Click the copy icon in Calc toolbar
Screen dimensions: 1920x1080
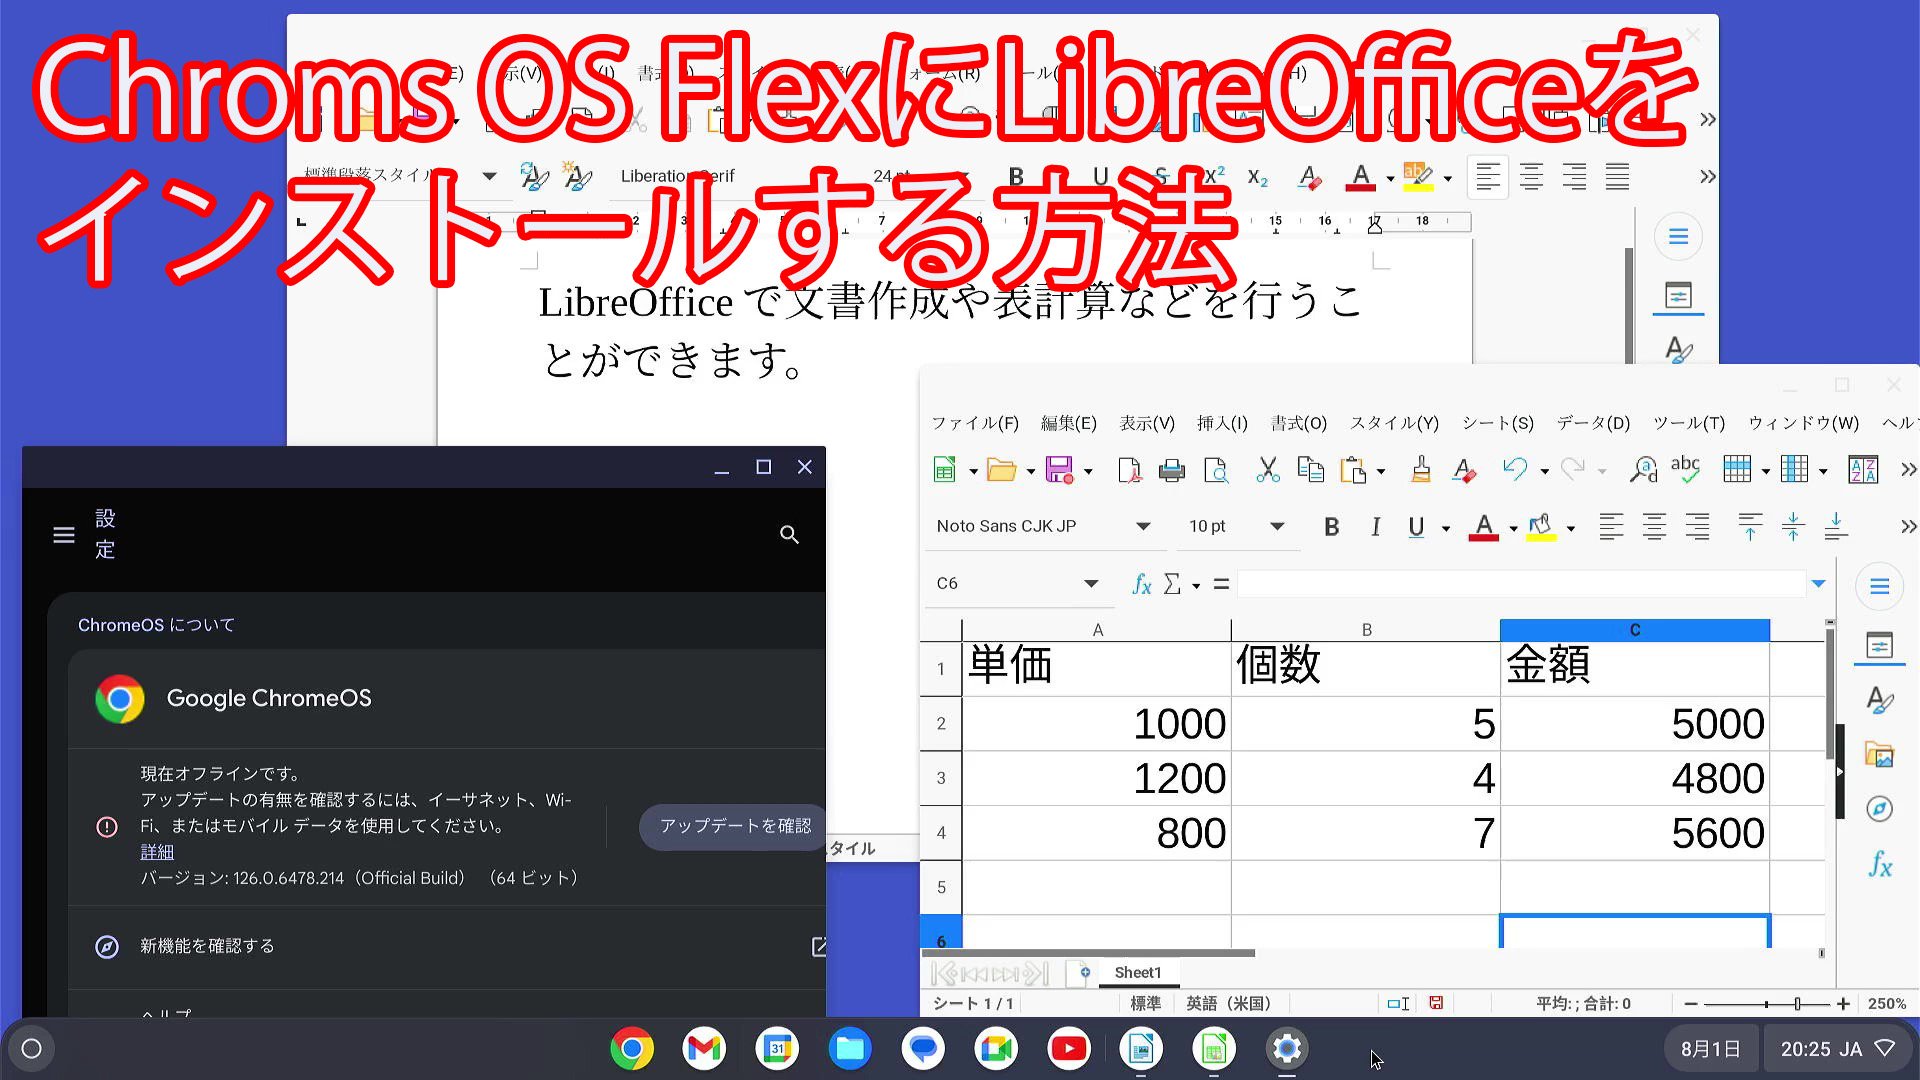pos(1310,470)
